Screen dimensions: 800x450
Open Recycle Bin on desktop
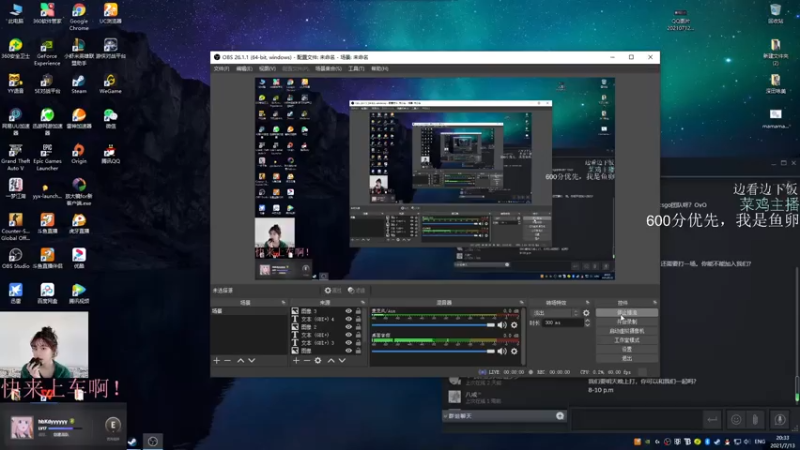pyautogui.click(x=776, y=14)
